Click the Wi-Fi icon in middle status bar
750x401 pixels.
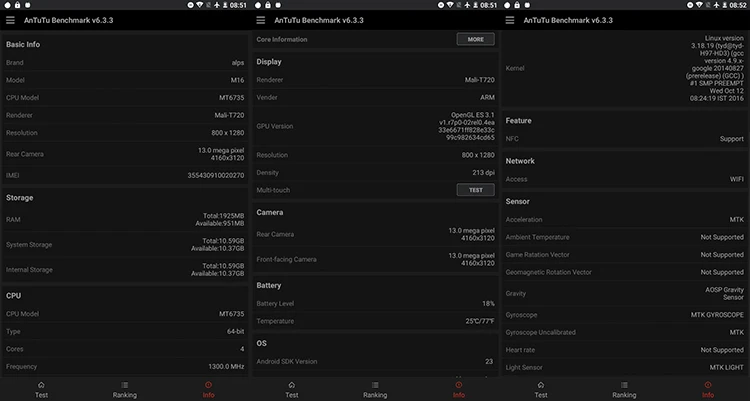coord(450,5)
